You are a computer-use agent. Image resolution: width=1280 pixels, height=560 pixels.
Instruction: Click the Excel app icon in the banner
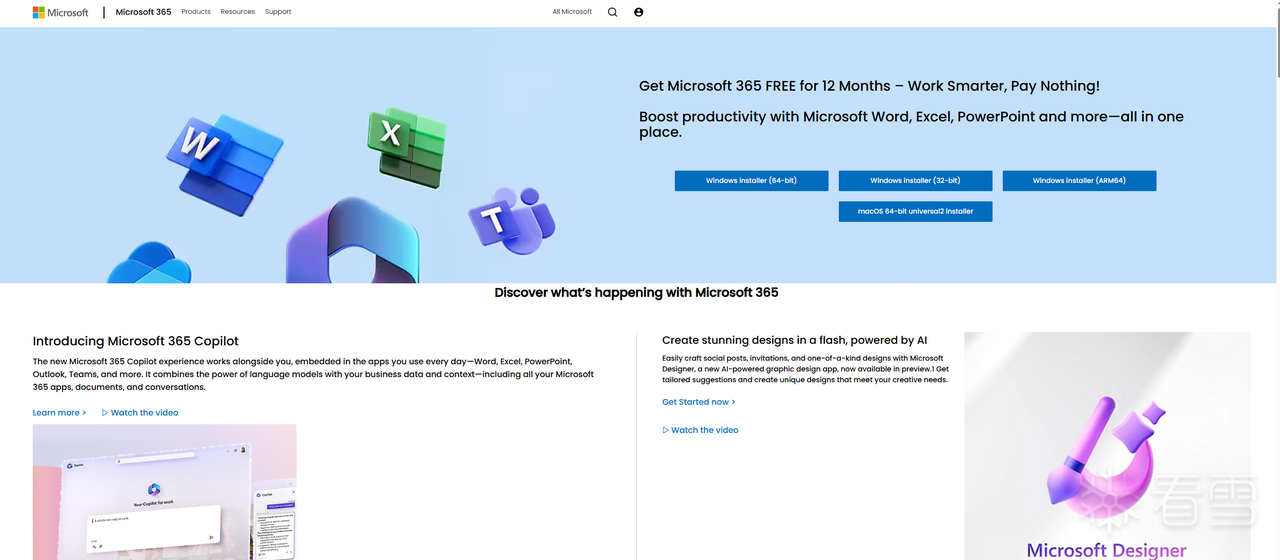tap(405, 148)
